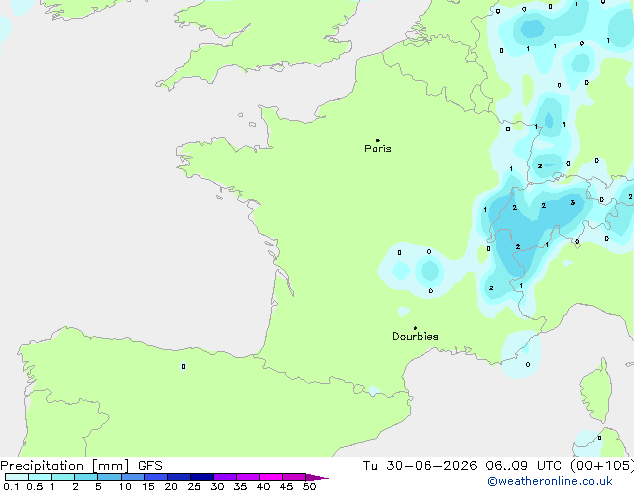Click the Precipitation [mm] GFS title

click(81, 466)
